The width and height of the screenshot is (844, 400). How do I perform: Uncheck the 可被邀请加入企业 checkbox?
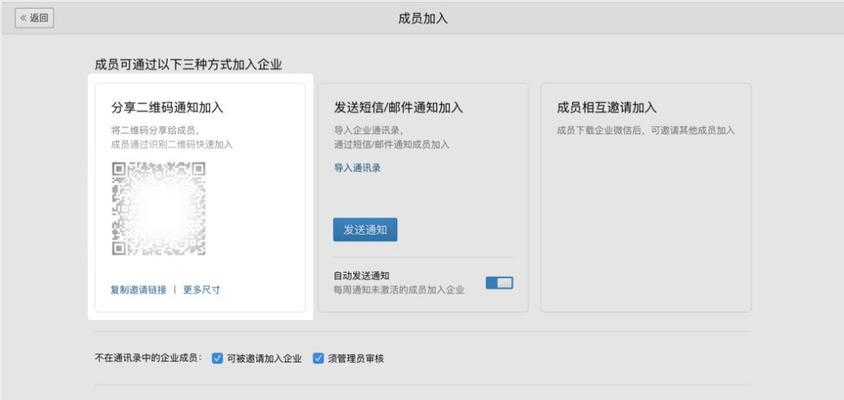pyautogui.click(x=217, y=358)
